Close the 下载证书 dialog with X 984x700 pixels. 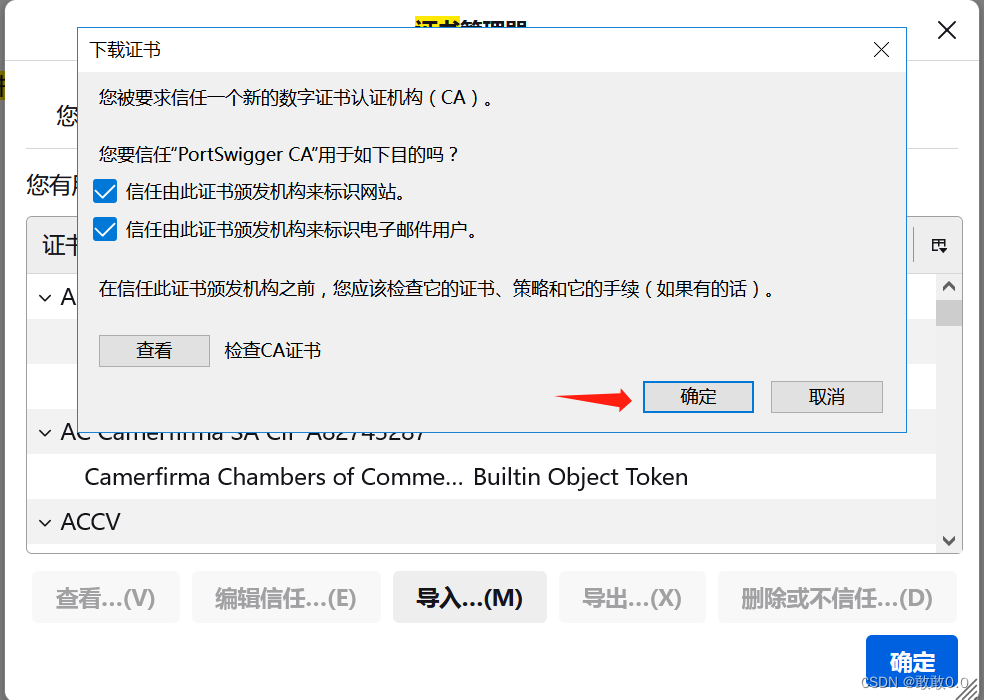pos(881,50)
